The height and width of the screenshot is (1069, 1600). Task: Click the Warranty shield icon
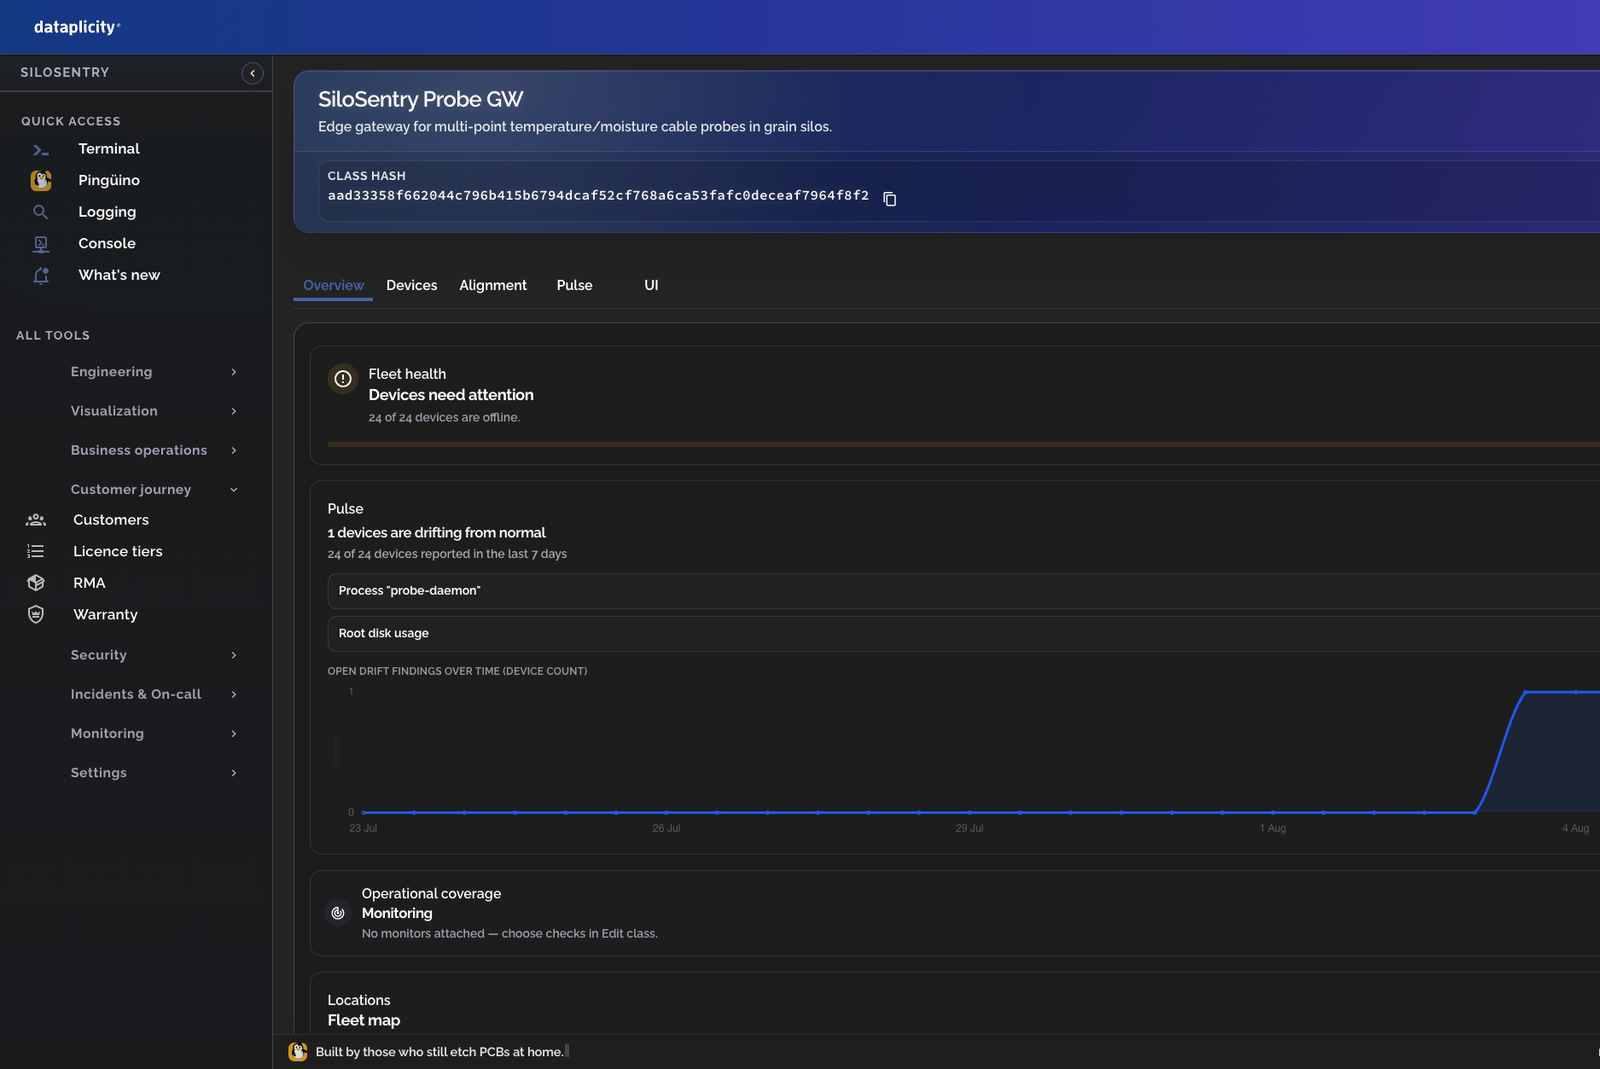36,615
